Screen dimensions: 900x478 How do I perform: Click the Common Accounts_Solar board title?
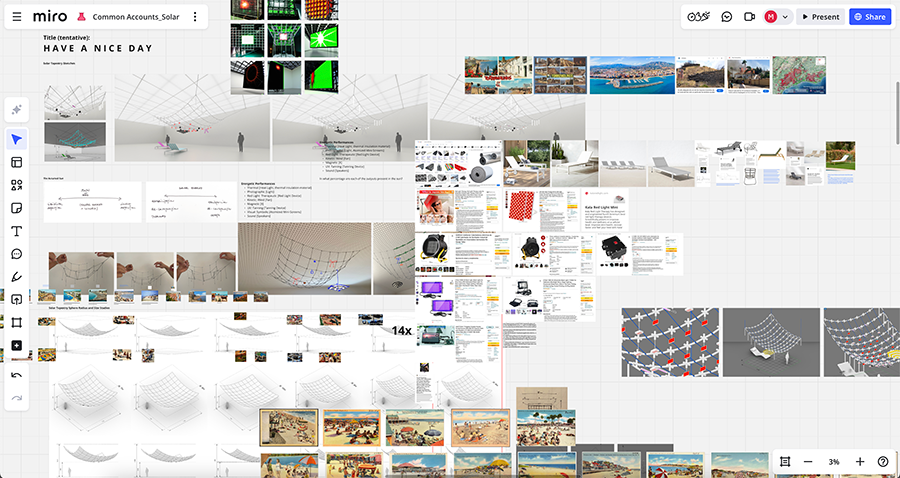[x=135, y=17]
